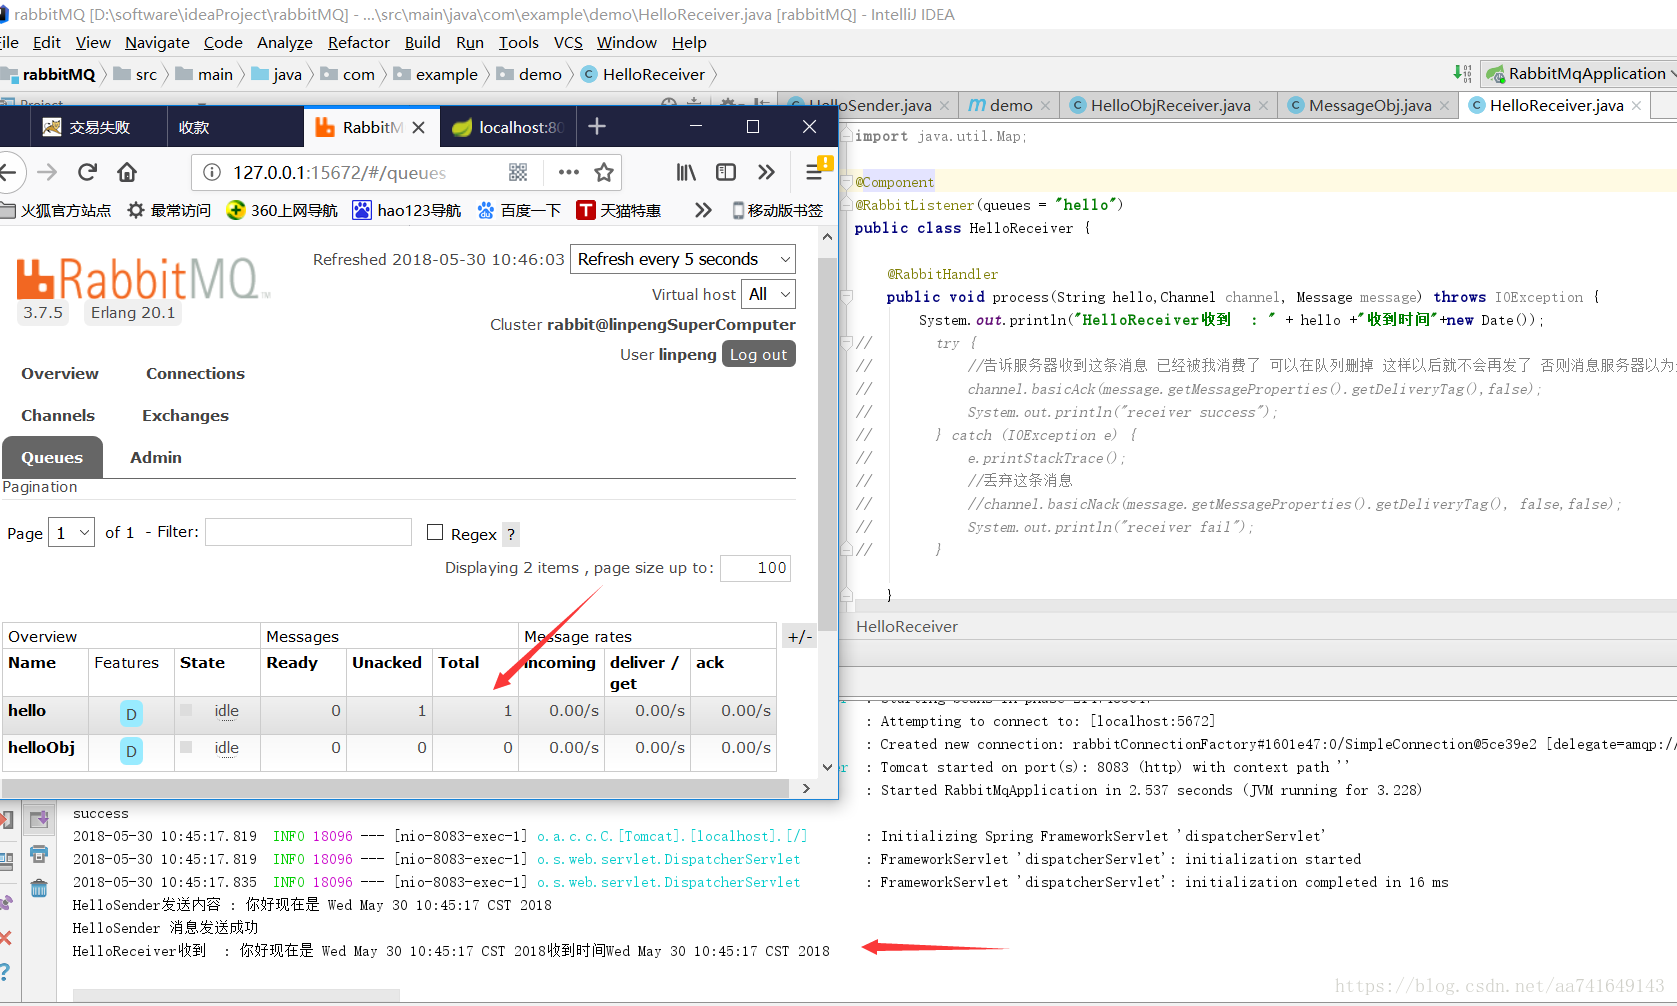Open the Firefox Library icon
1677x1006 pixels.
click(685, 172)
